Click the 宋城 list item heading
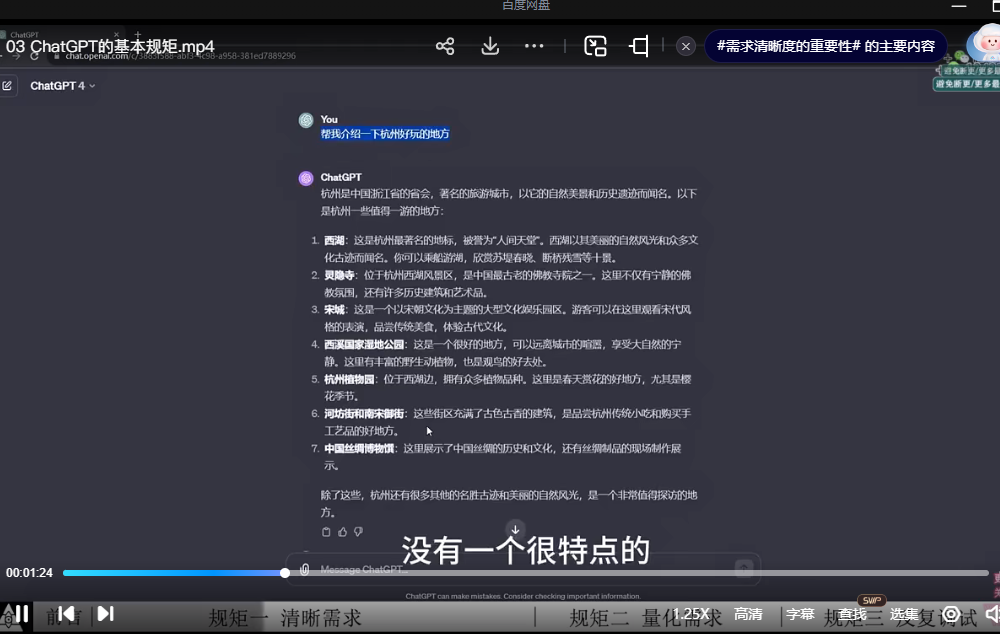1000x634 pixels. [334, 309]
